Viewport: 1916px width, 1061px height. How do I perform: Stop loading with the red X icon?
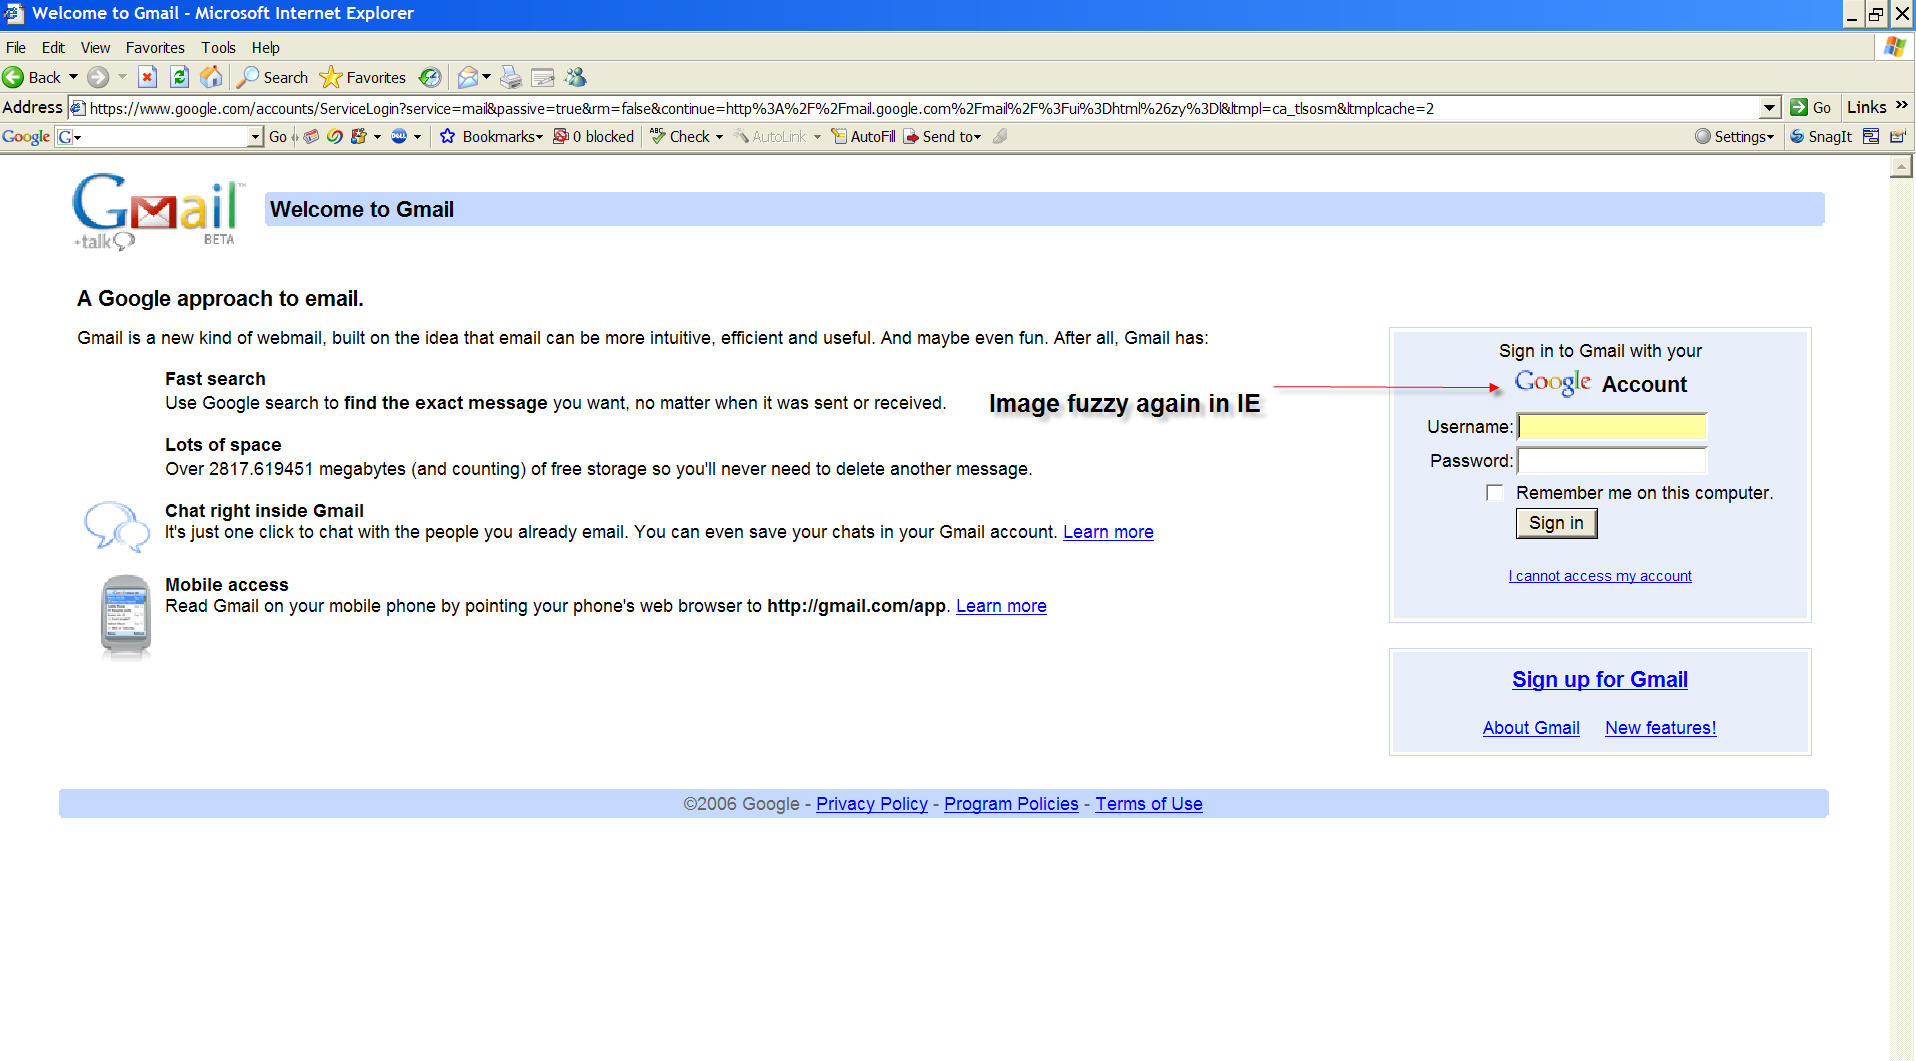147,77
